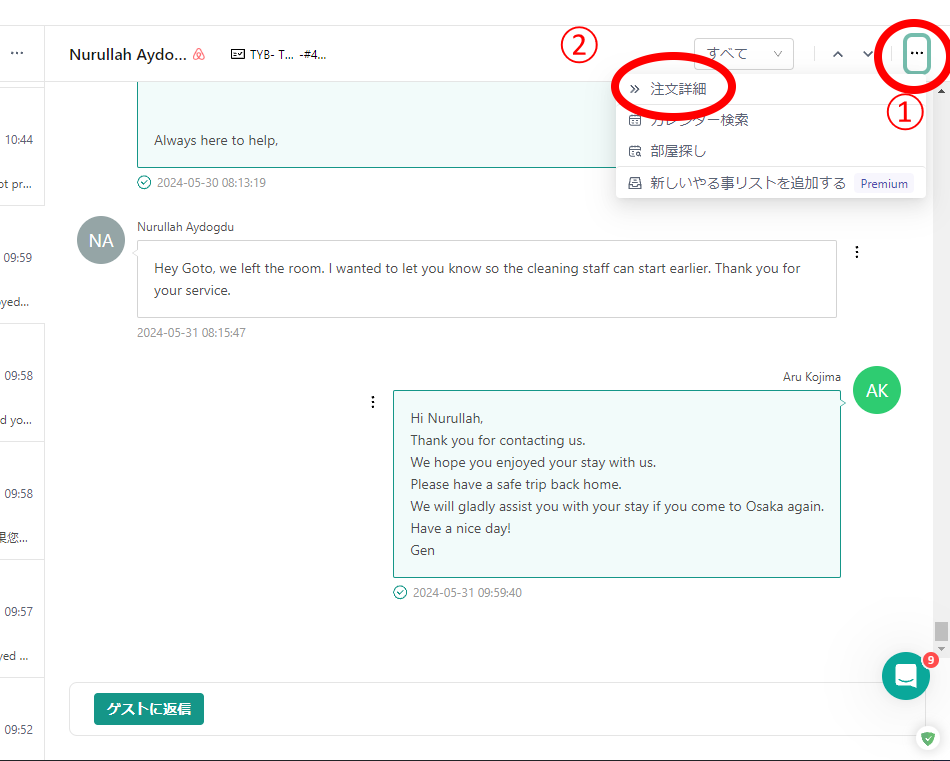Go to next conversation with down chevron
The image size is (950, 761).
[867, 54]
